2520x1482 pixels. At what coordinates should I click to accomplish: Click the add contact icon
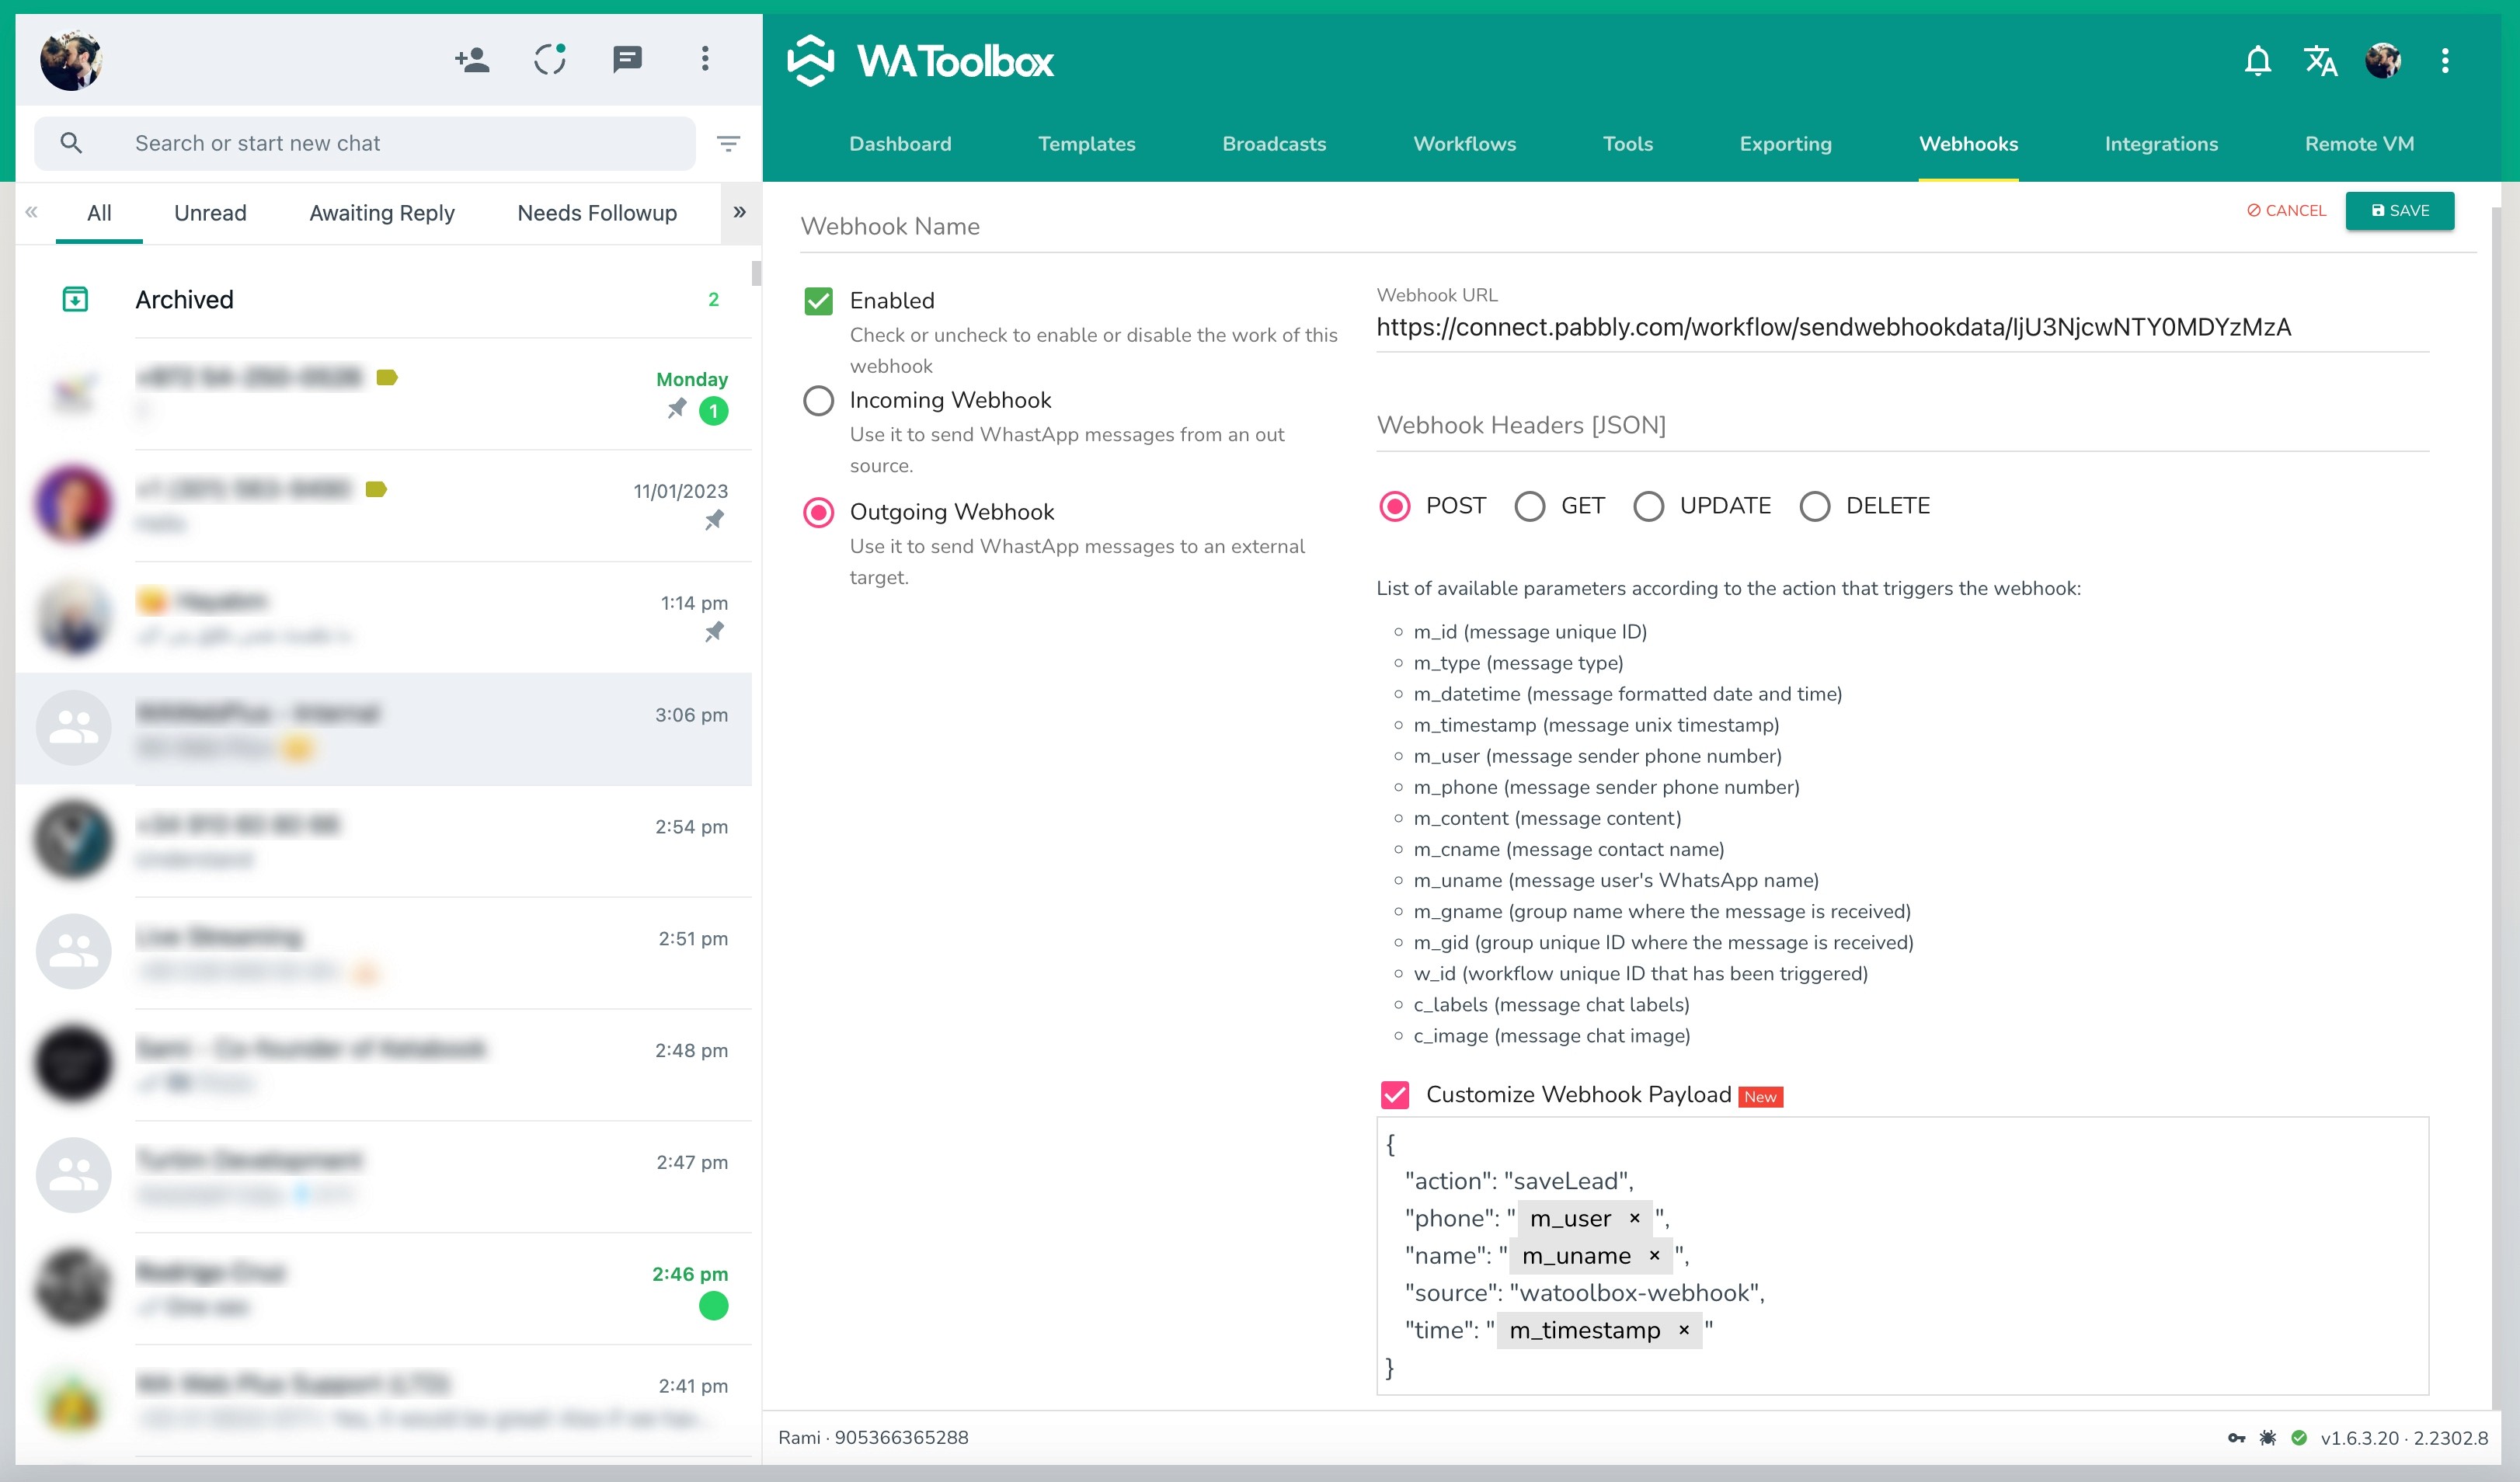[472, 60]
